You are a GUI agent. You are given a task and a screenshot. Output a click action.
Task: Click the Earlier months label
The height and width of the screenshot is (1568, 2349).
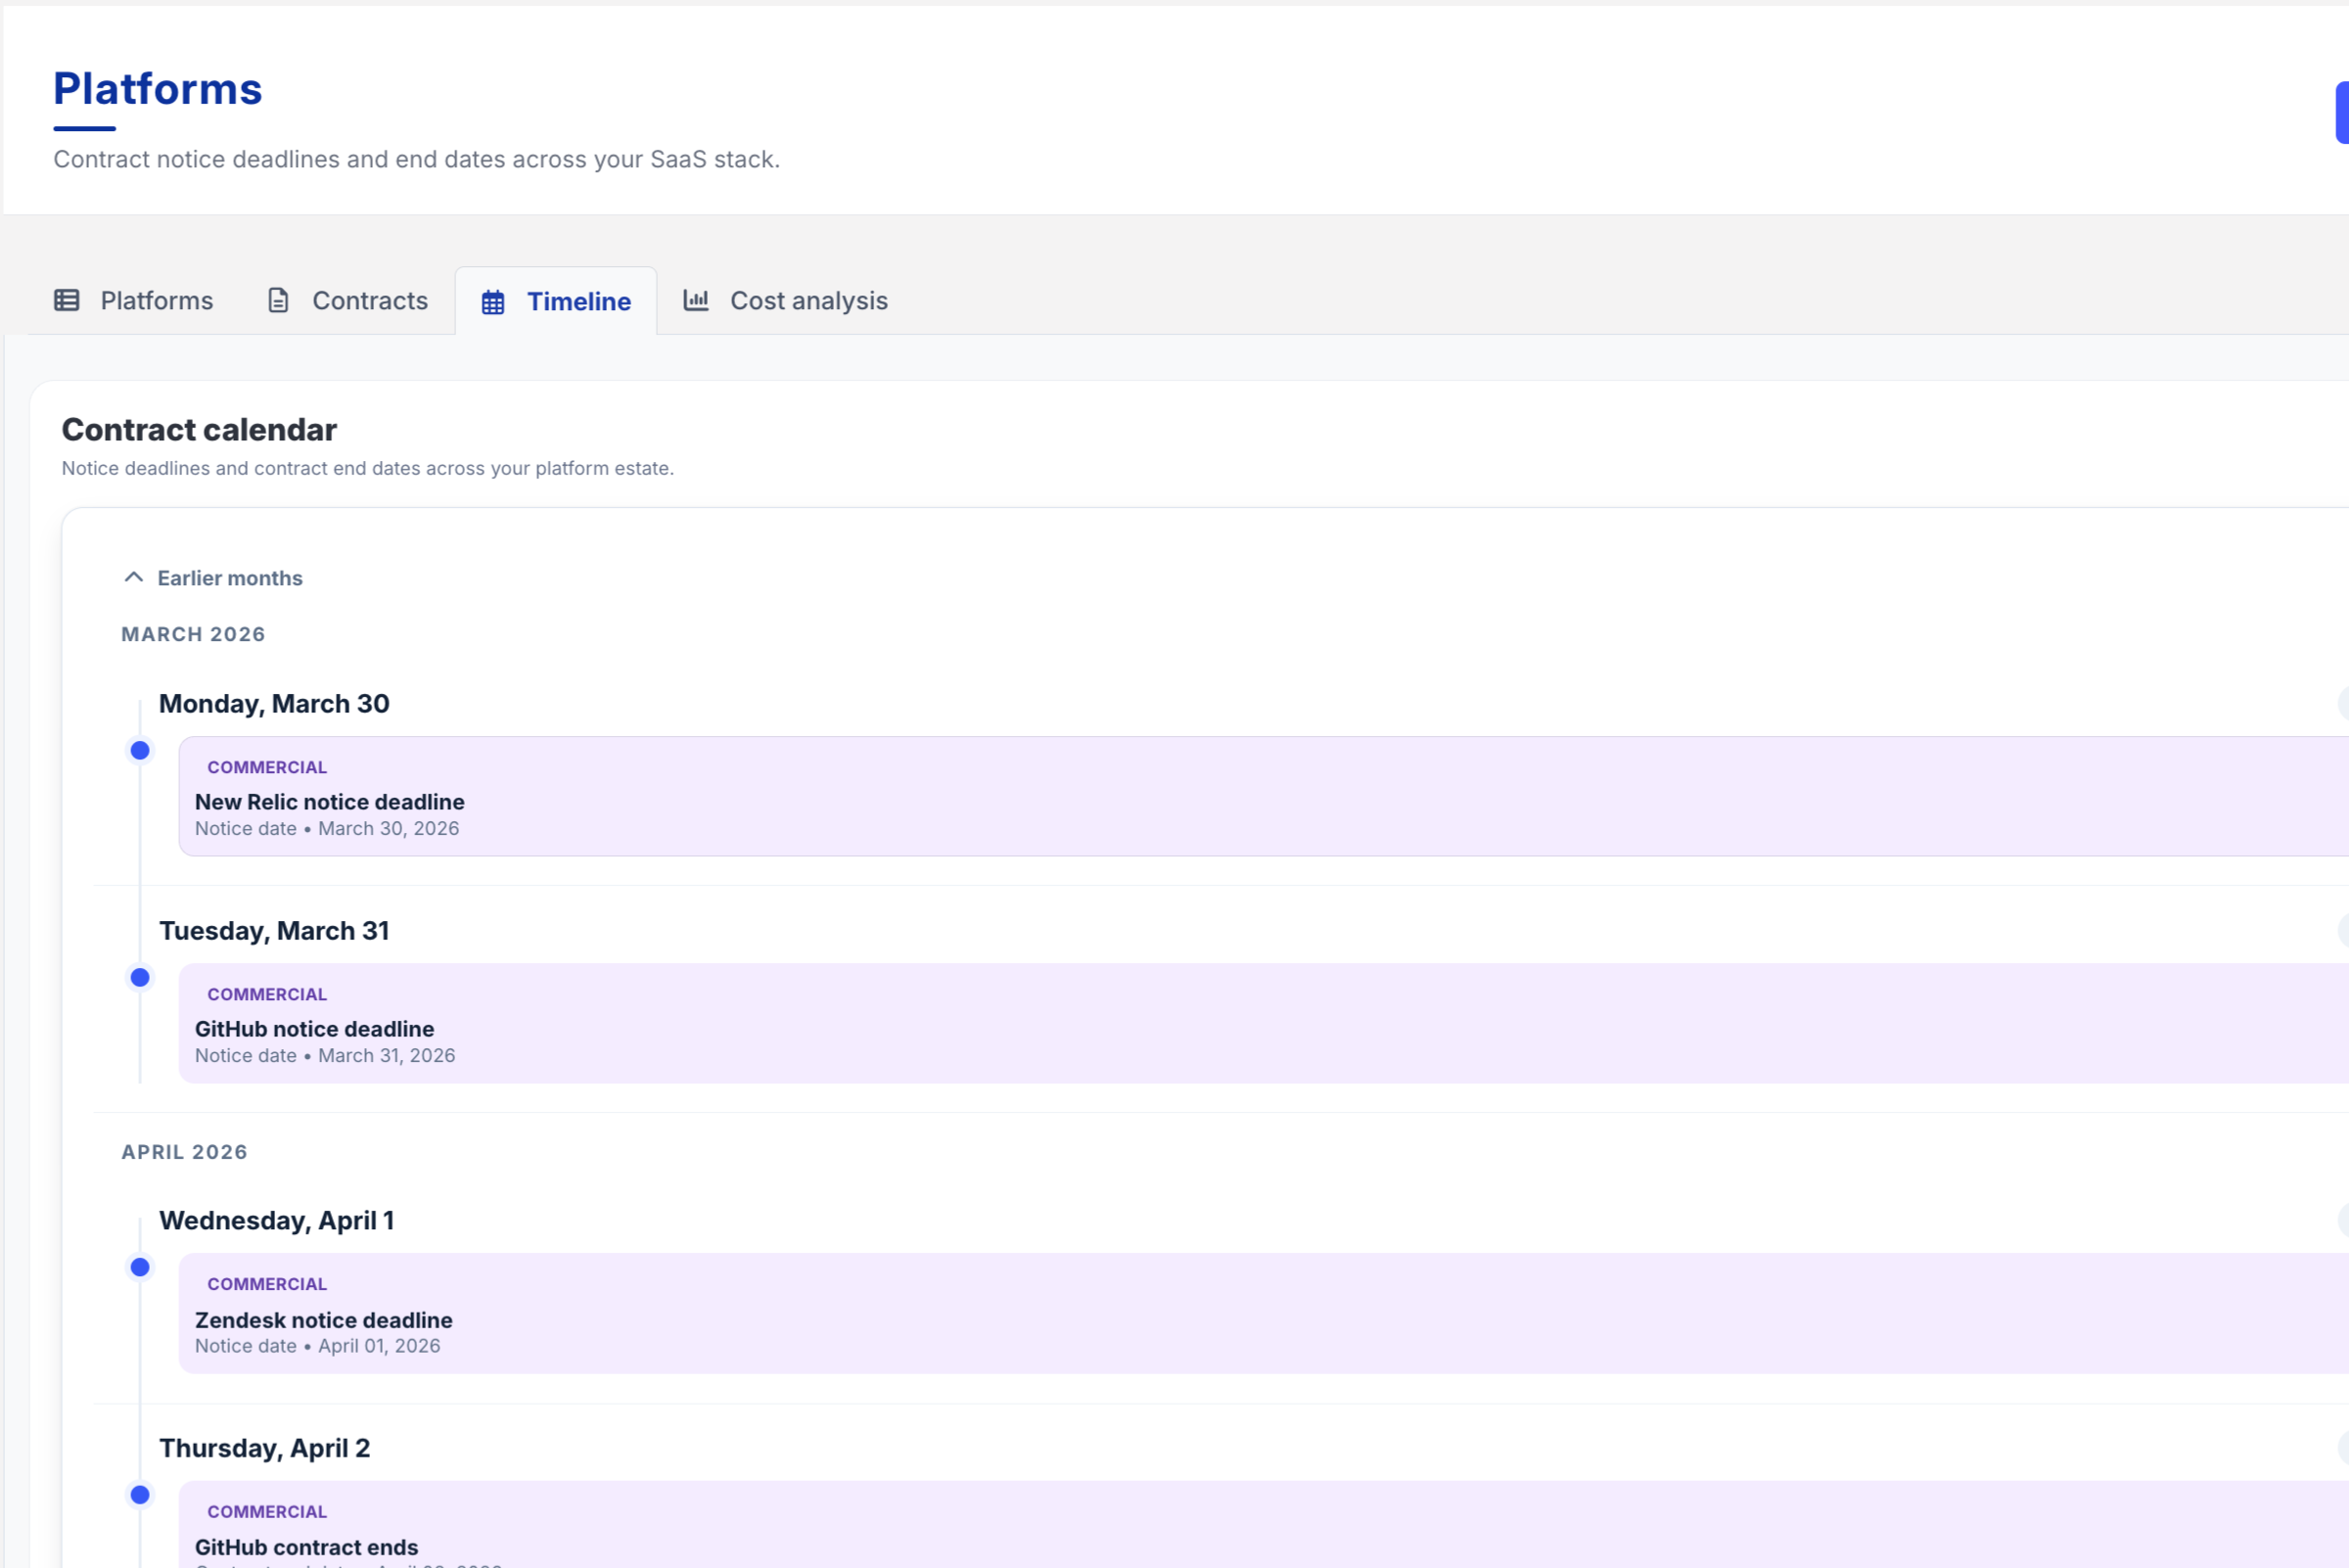tap(230, 578)
